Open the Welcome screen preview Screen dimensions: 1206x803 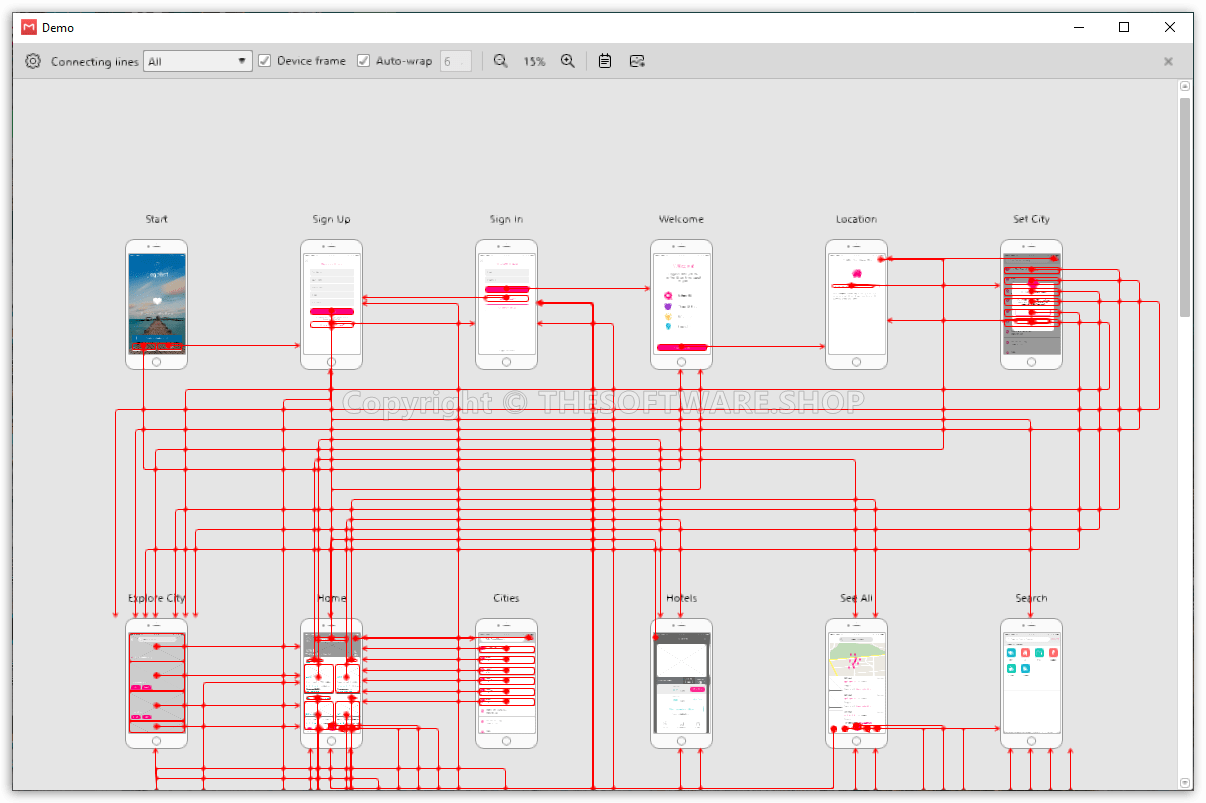pos(681,303)
